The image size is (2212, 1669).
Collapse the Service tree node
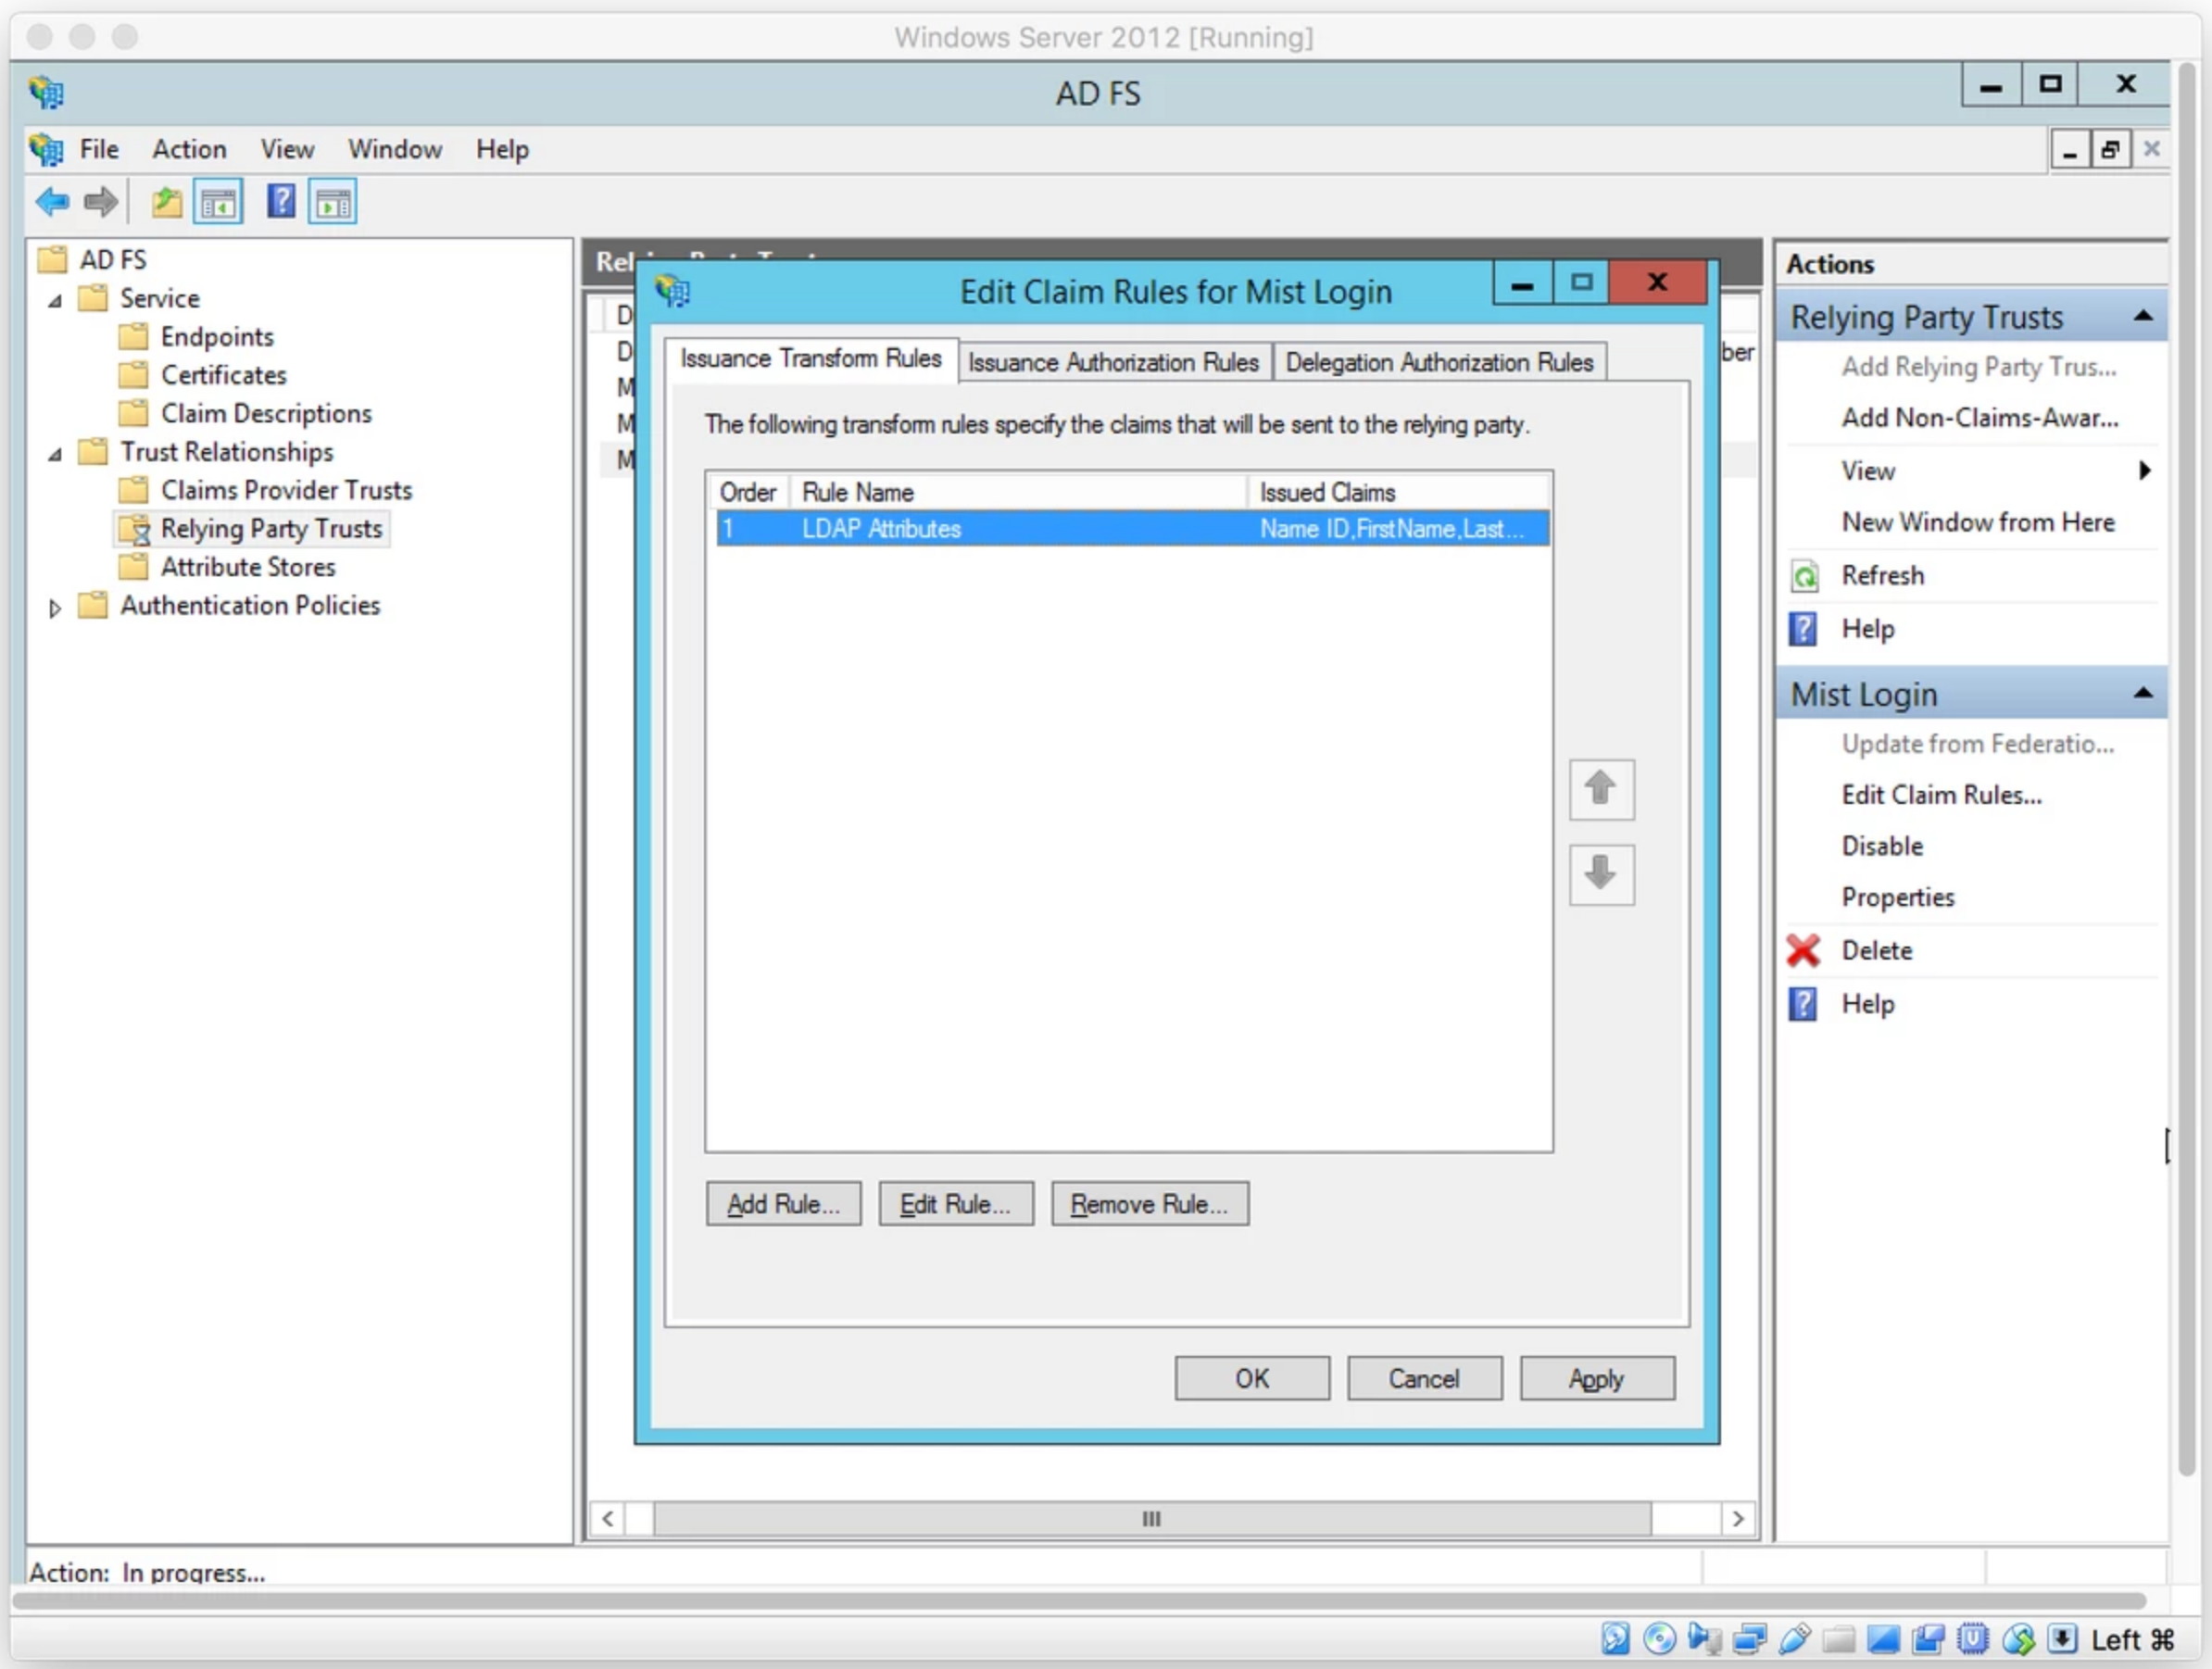56,300
